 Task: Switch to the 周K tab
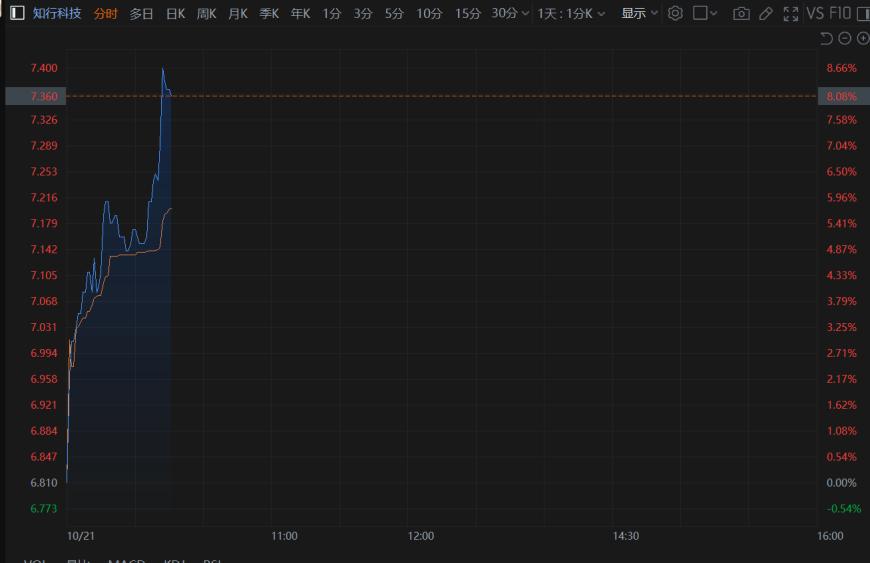pyautogui.click(x=206, y=13)
